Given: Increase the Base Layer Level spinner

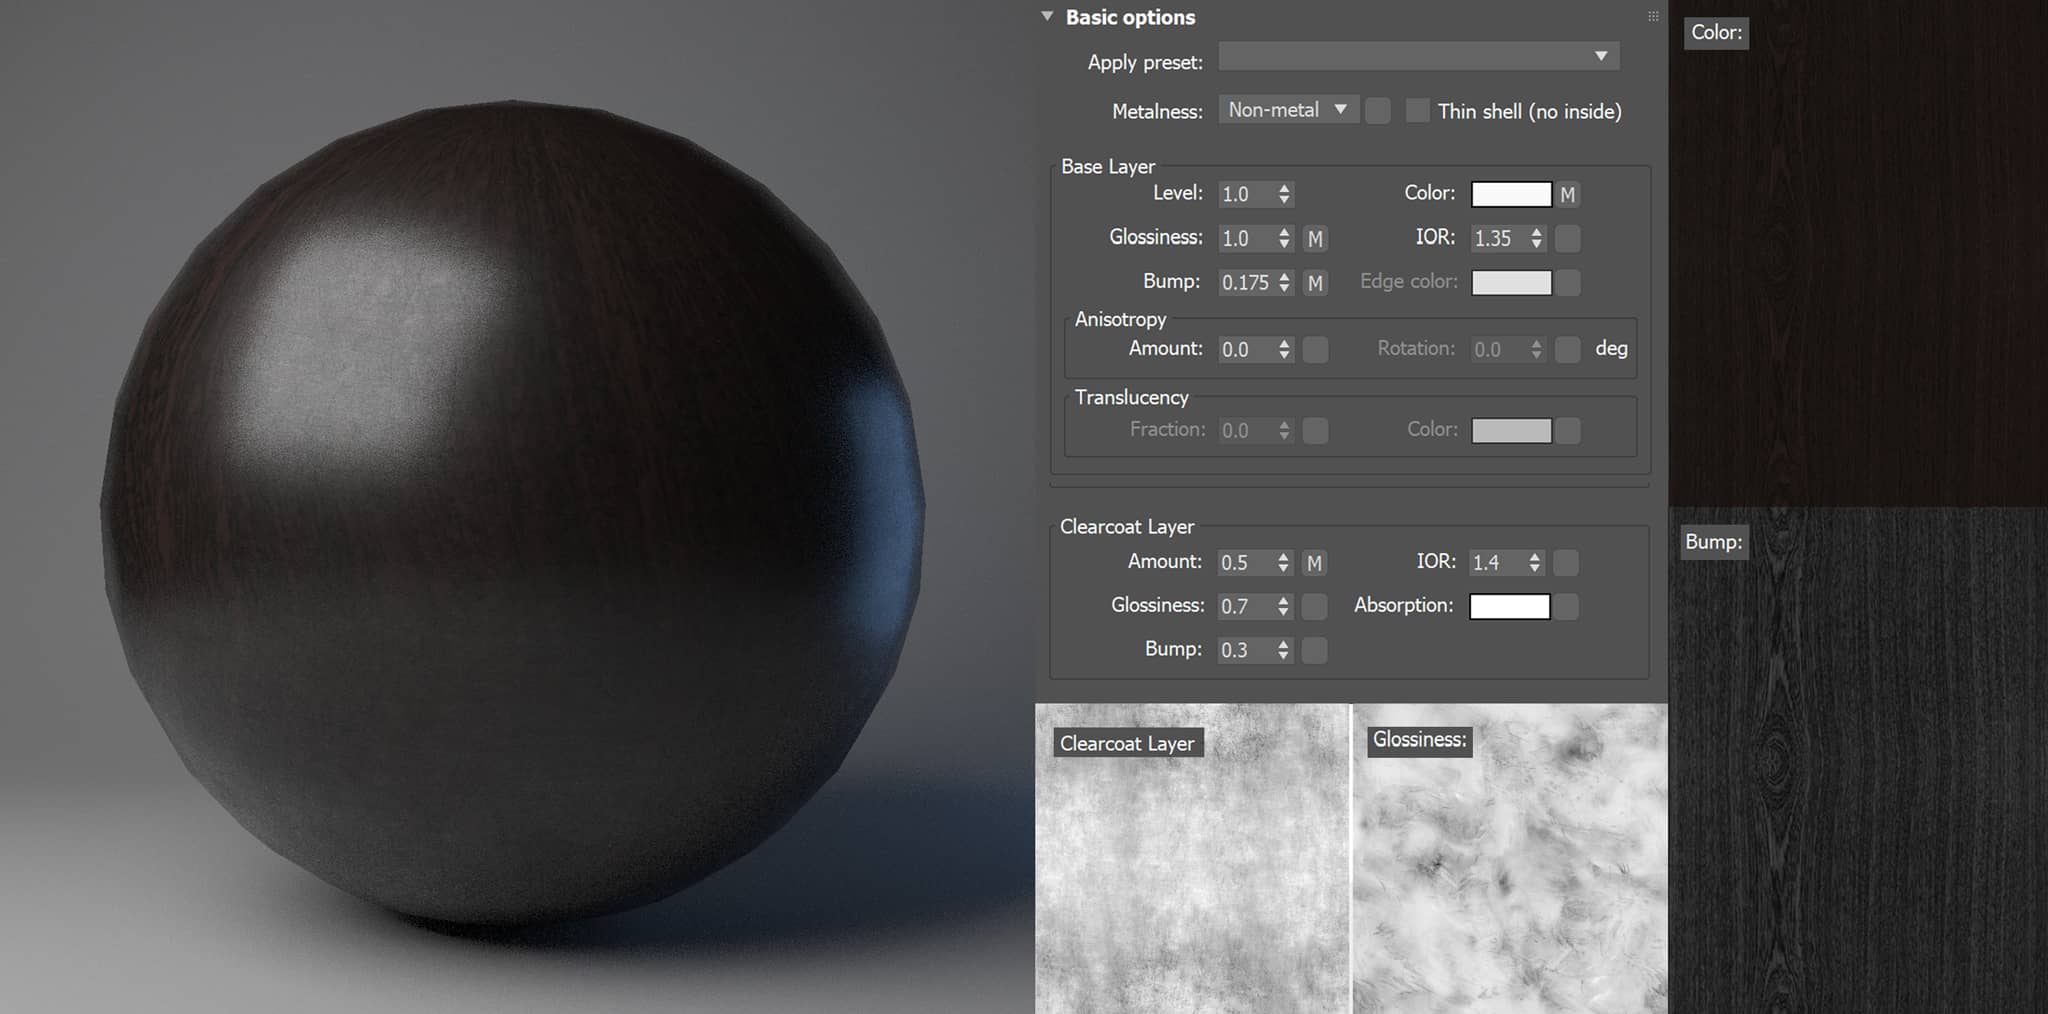Looking at the screenshot, I should tap(1285, 188).
